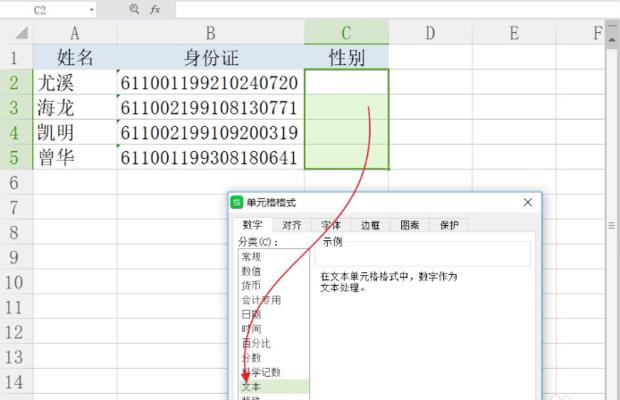Click the magnifier icon beside fx

pos(134,9)
